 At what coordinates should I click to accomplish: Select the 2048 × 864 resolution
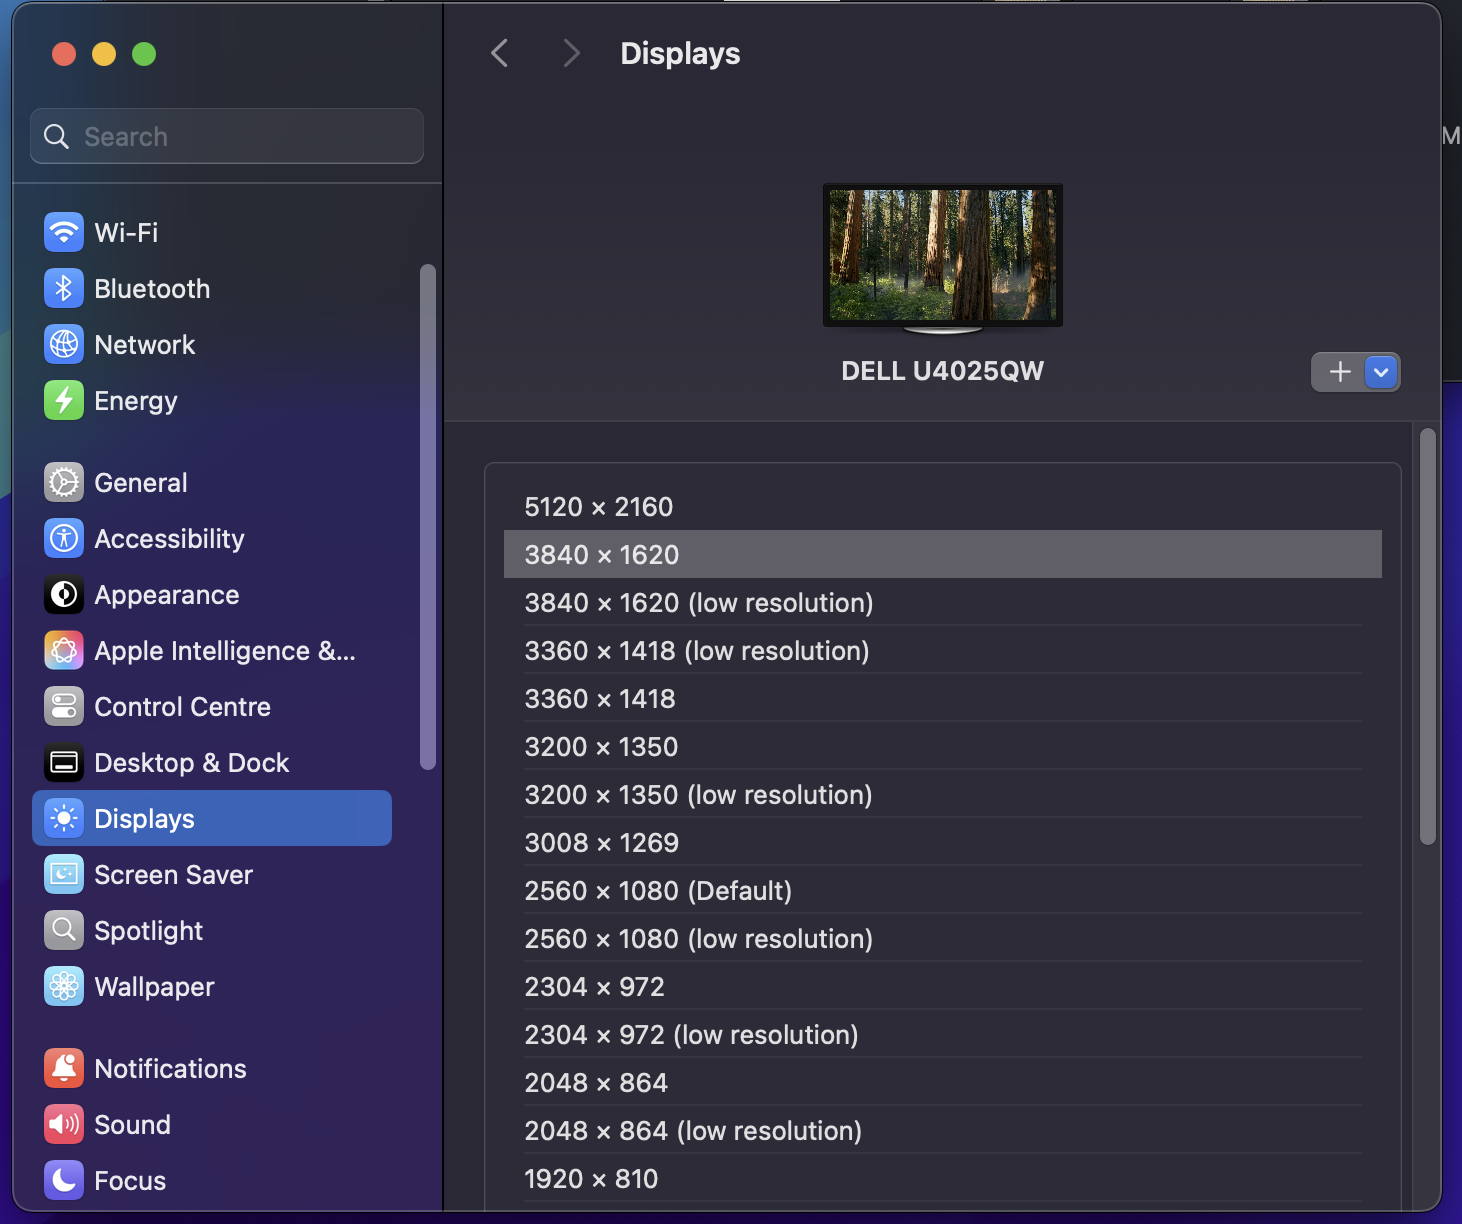tap(943, 1083)
